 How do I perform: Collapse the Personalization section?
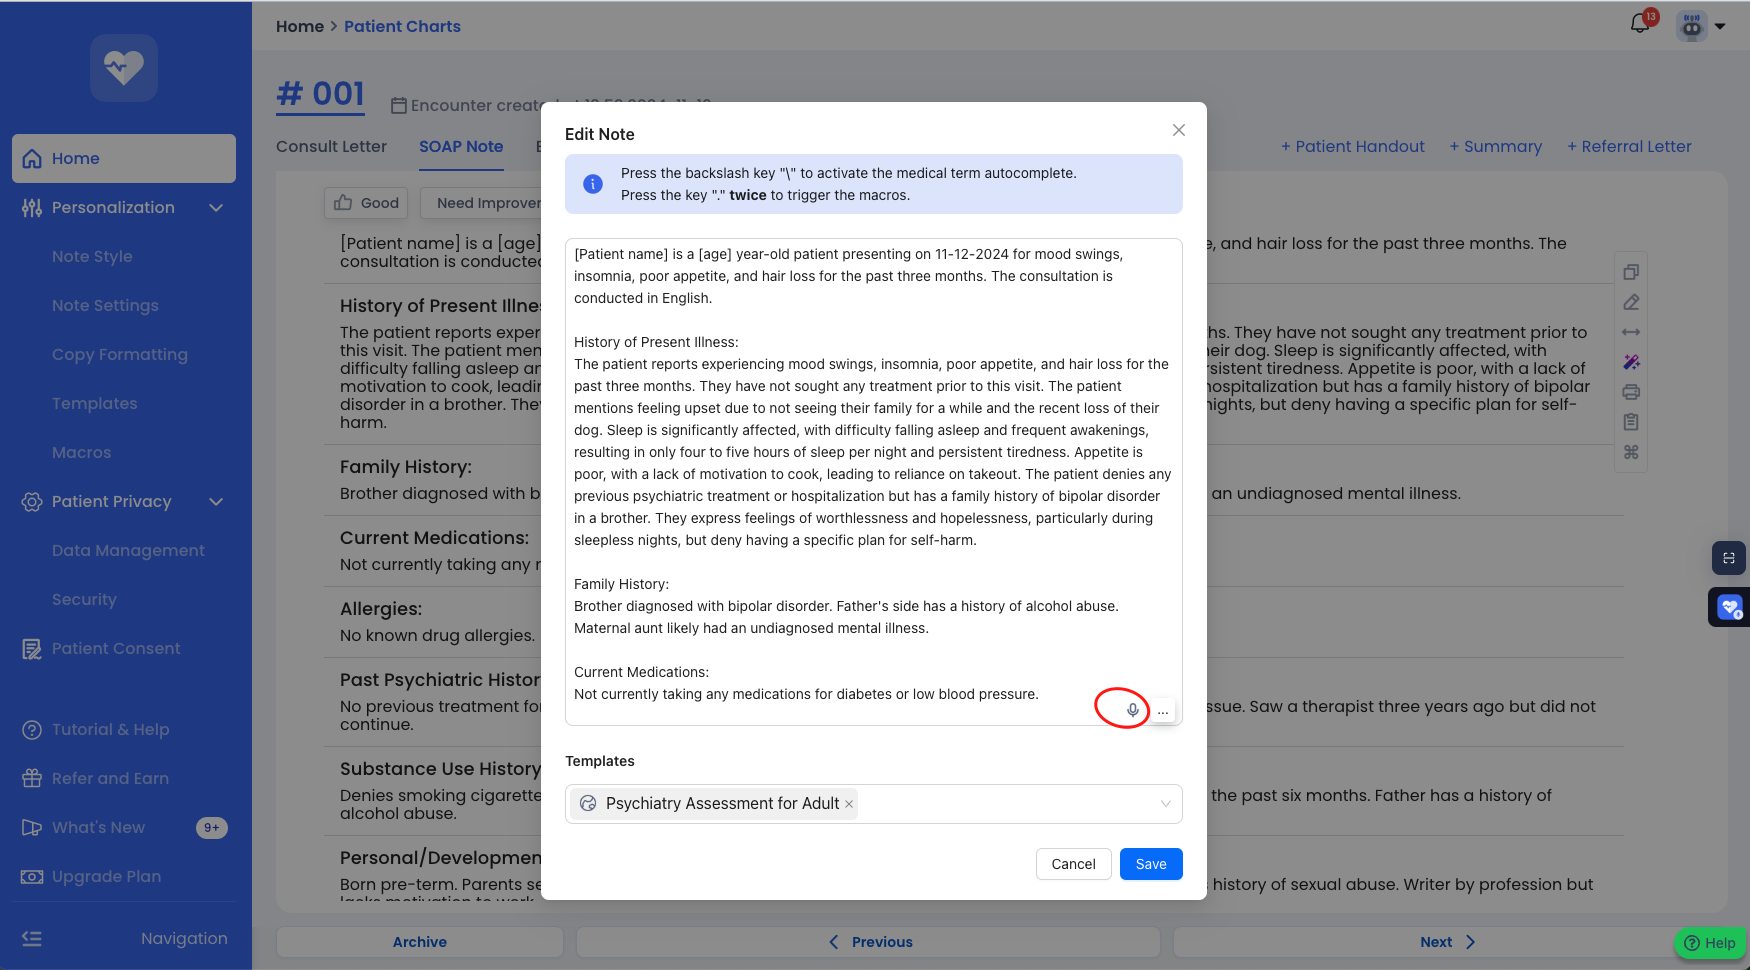point(216,208)
